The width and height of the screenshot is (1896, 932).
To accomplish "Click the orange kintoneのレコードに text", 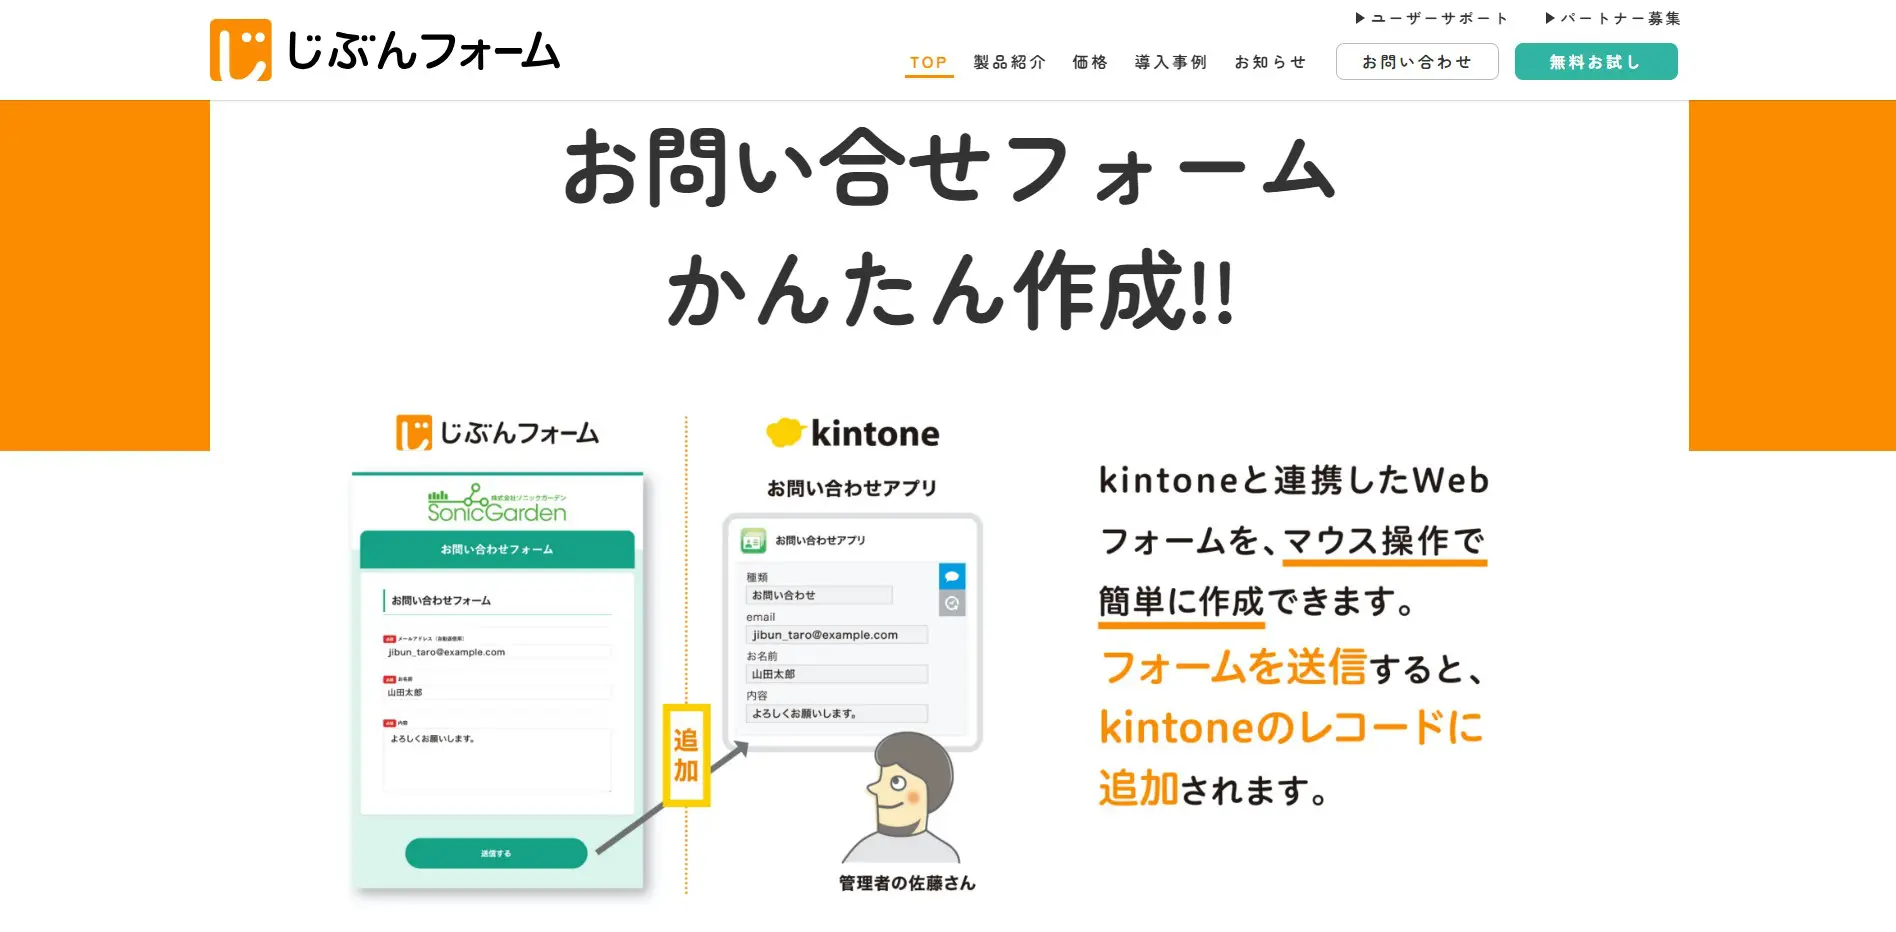I will 1291,727.
